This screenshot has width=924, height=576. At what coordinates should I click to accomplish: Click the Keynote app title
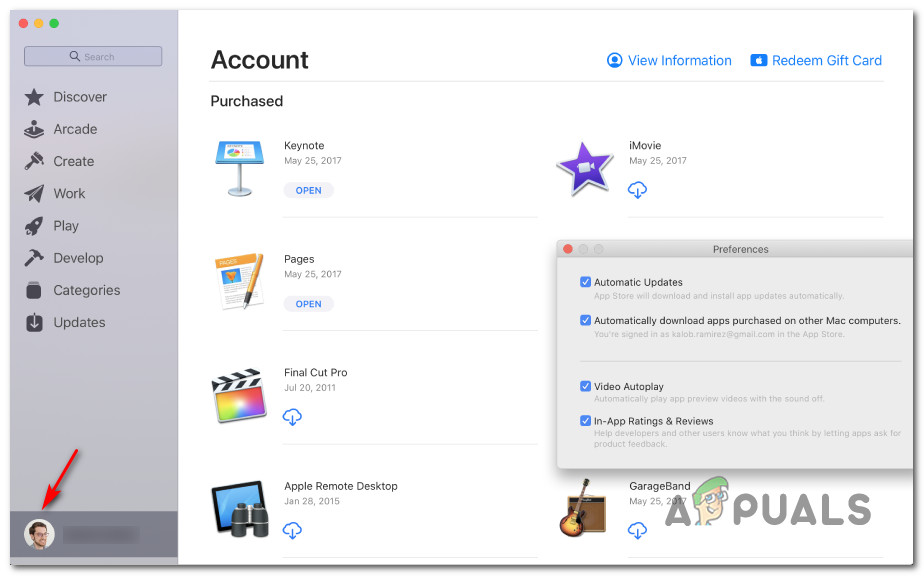click(x=304, y=145)
